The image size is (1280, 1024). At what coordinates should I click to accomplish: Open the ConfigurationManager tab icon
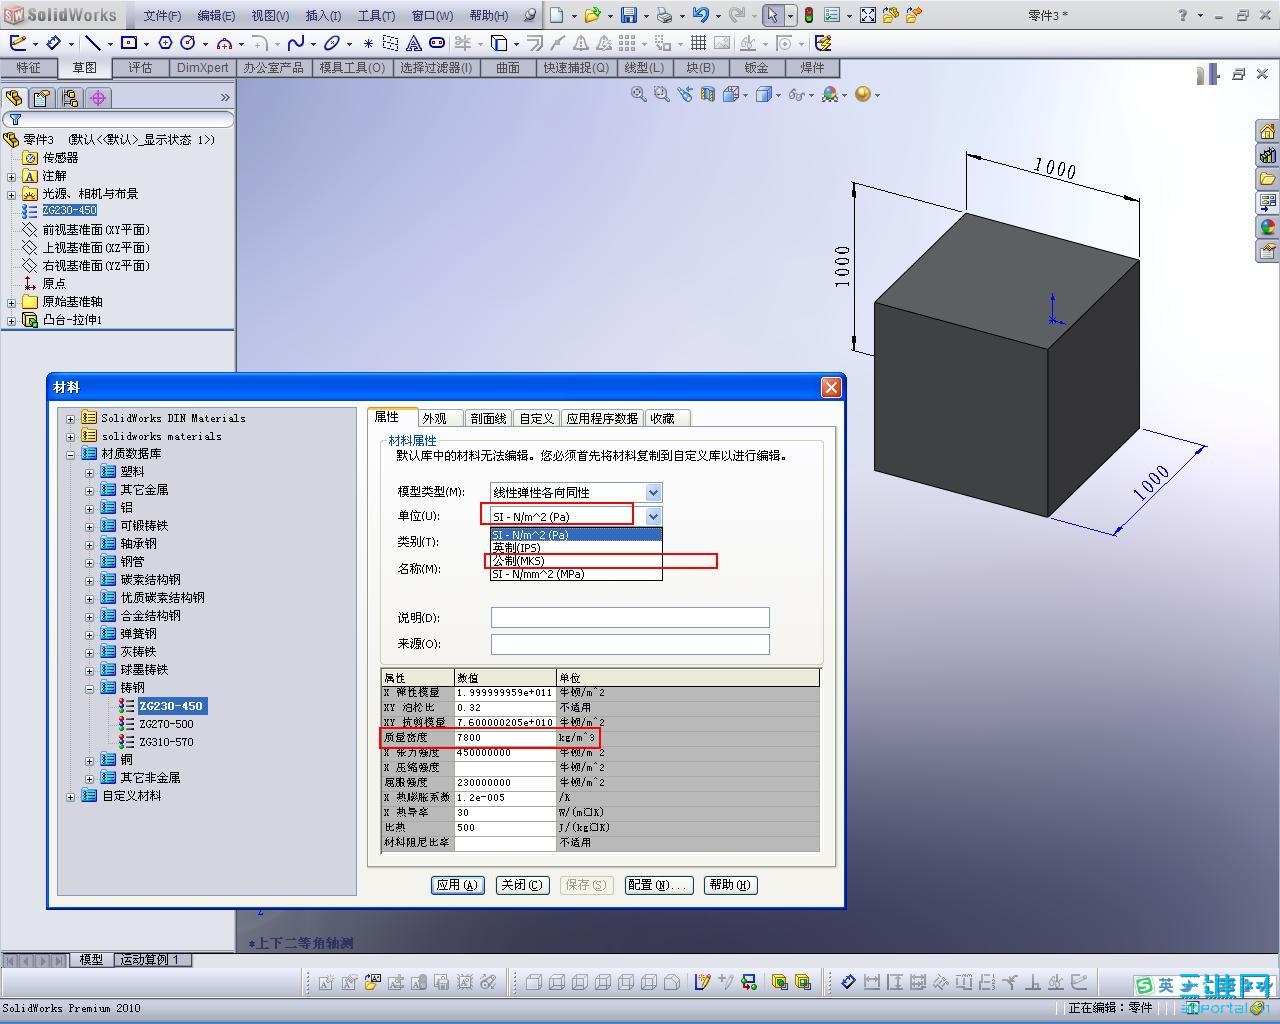[70, 98]
